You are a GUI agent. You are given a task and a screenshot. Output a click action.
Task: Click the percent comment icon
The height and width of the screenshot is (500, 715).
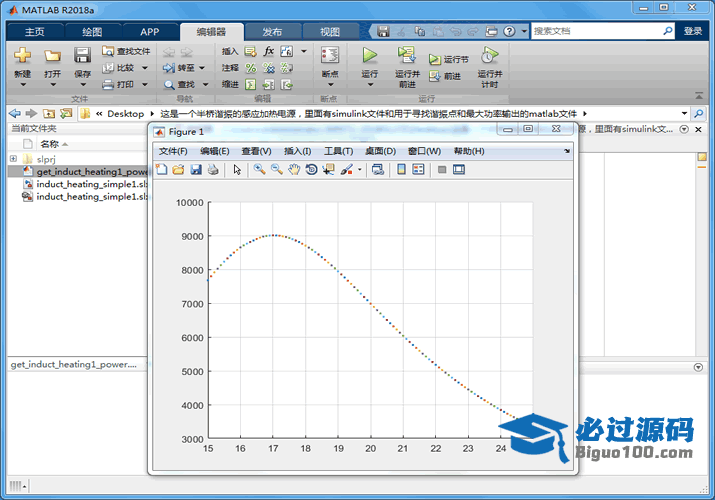coord(250,68)
